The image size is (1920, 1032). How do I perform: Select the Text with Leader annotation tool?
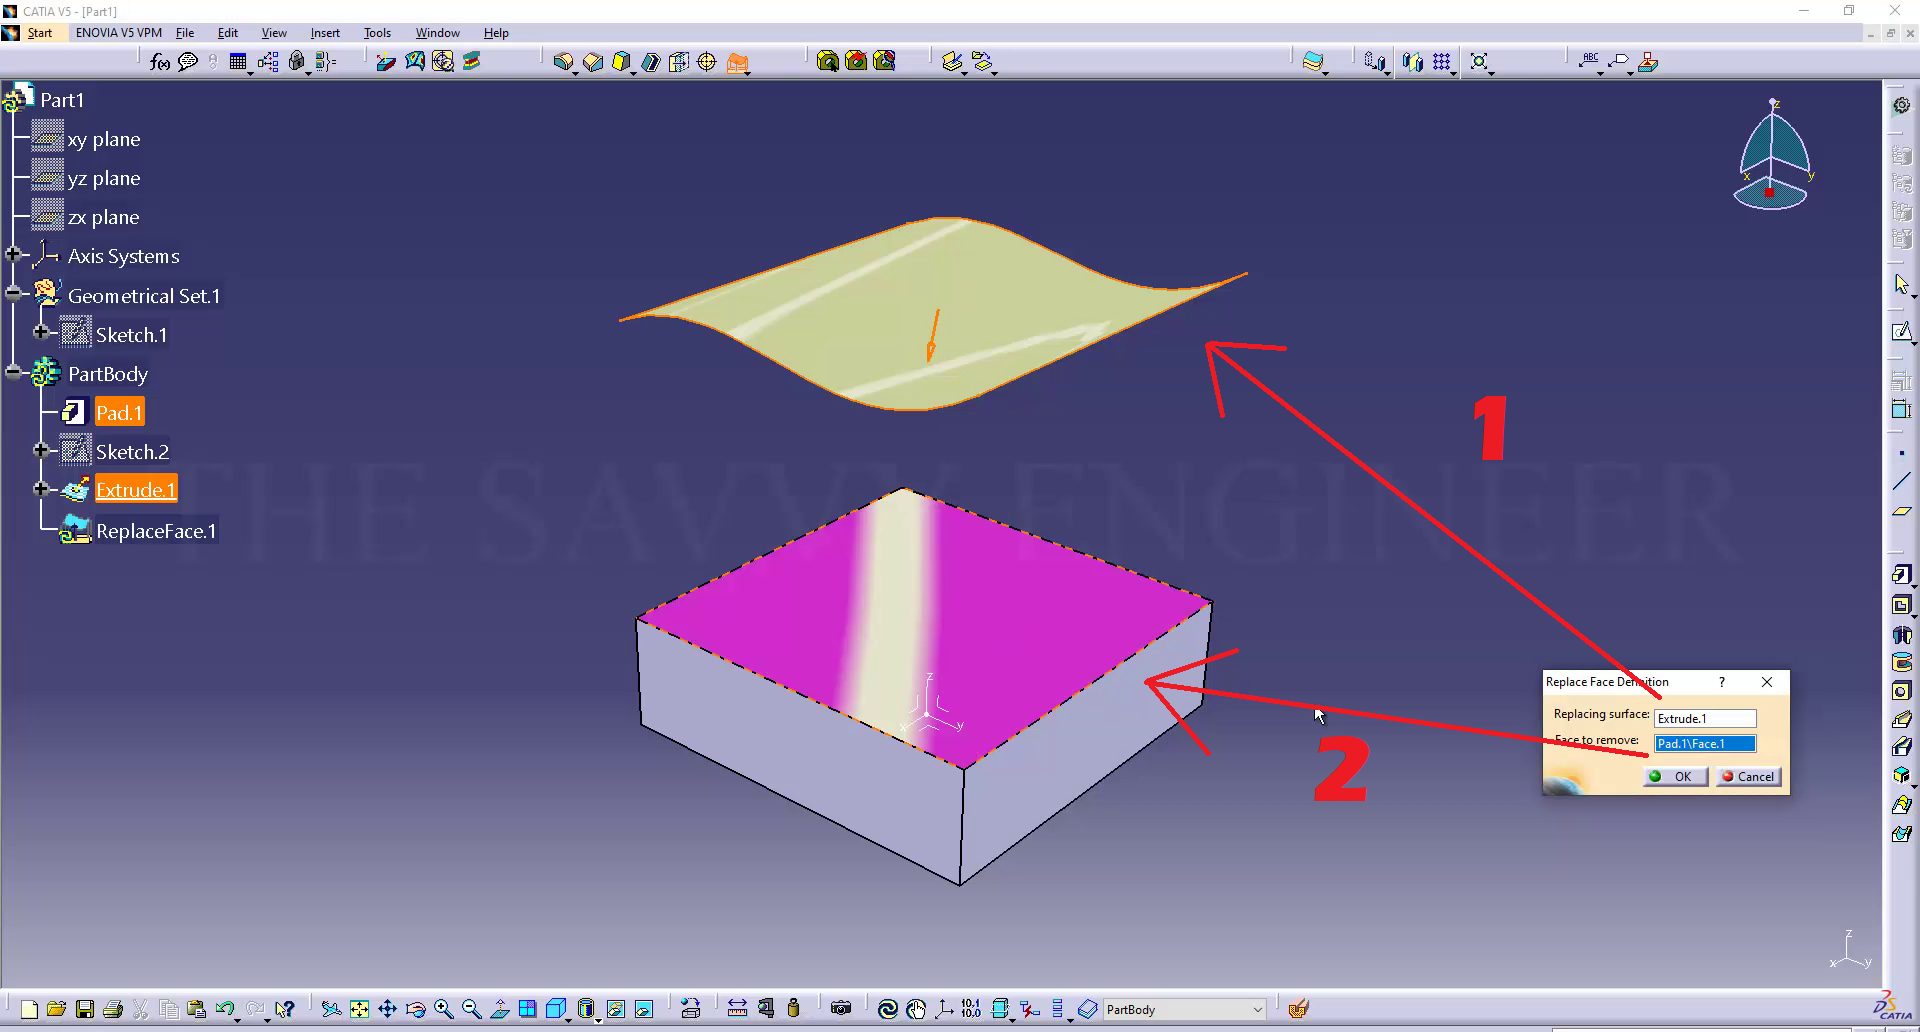[1590, 62]
